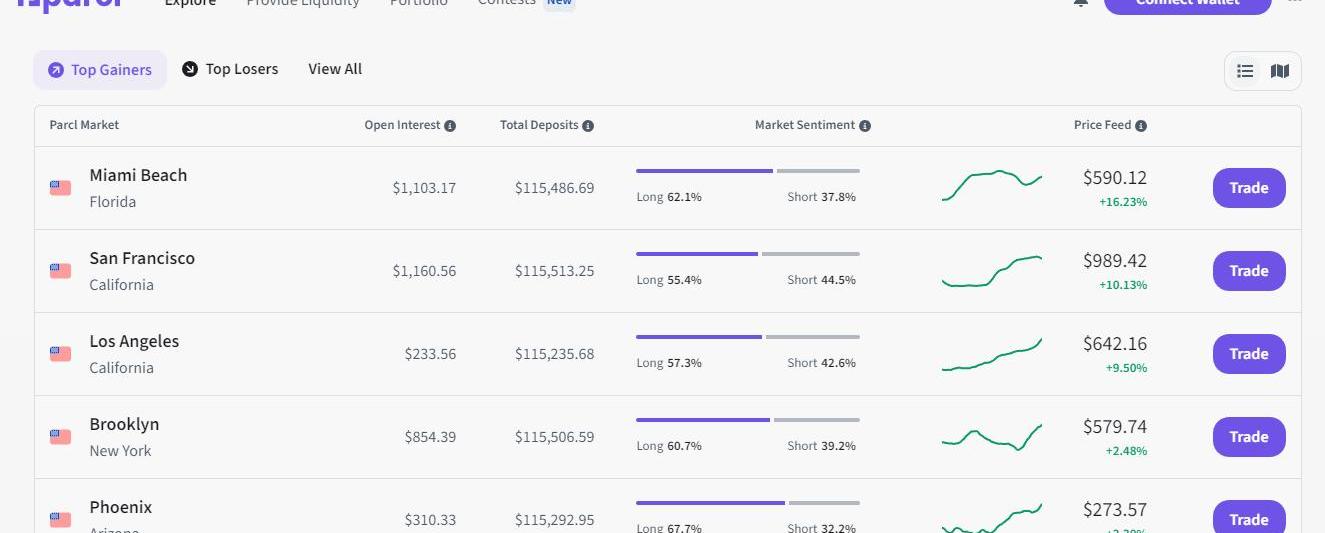1325x533 pixels.
Task: Click Total Deposits info icon
Action: click(588, 126)
